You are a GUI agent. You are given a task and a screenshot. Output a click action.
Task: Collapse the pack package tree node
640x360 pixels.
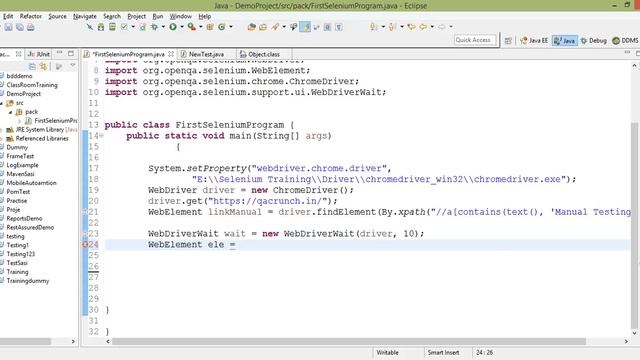click(10, 112)
